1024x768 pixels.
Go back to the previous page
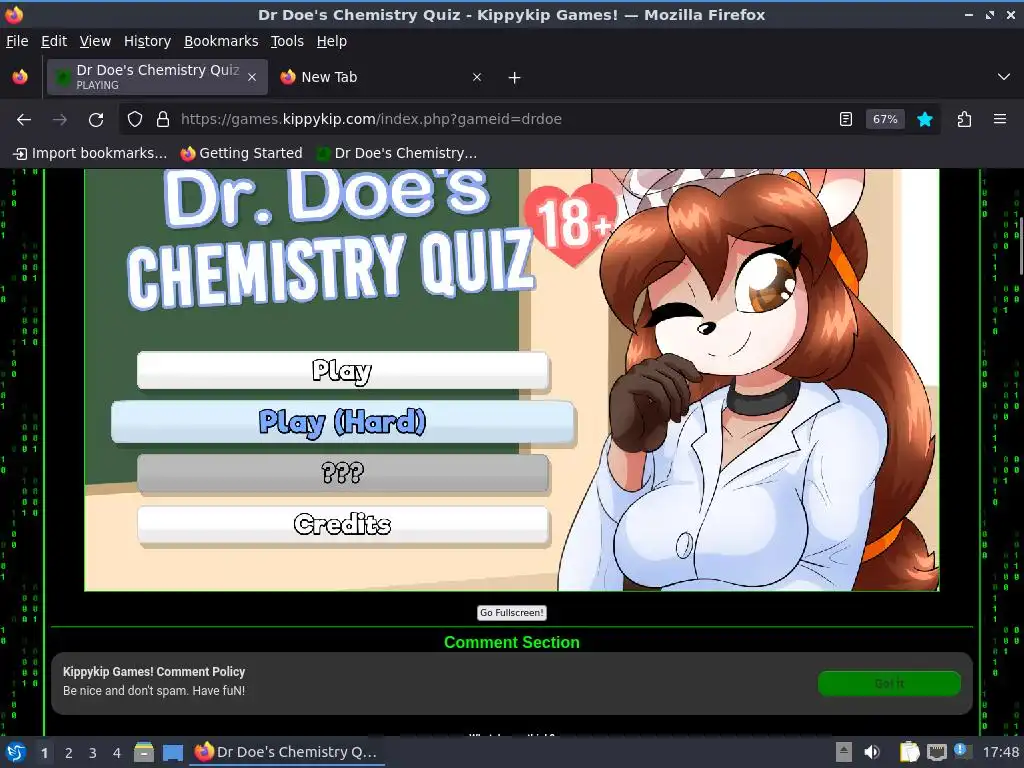(x=24, y=120)
